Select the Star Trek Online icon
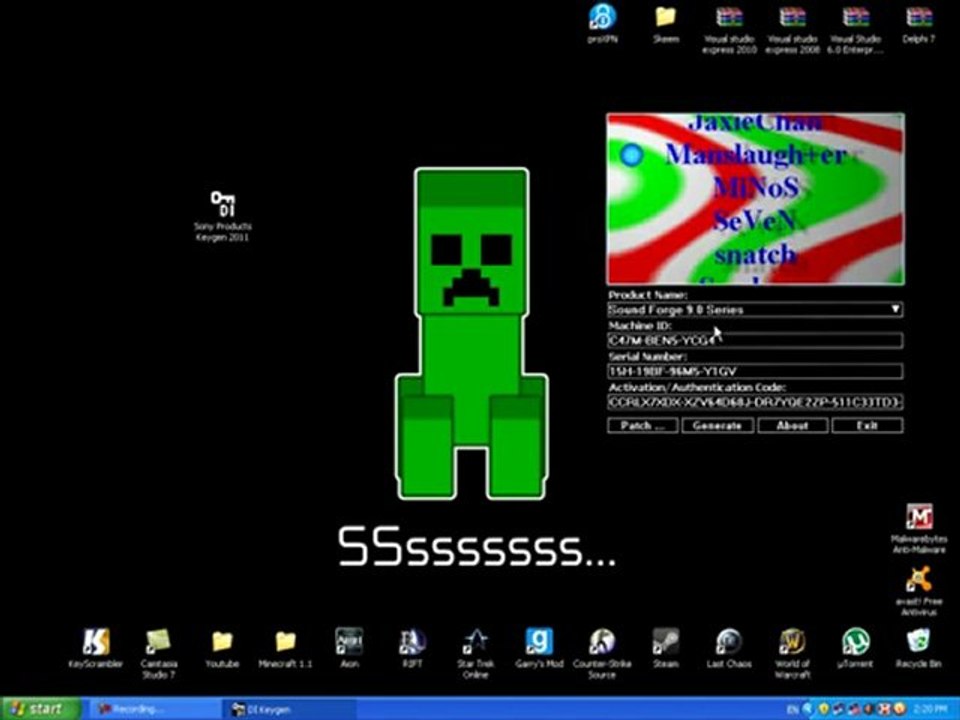Image resolution: width=960 pixels, height=720 pixels. [x=476, y=653]
